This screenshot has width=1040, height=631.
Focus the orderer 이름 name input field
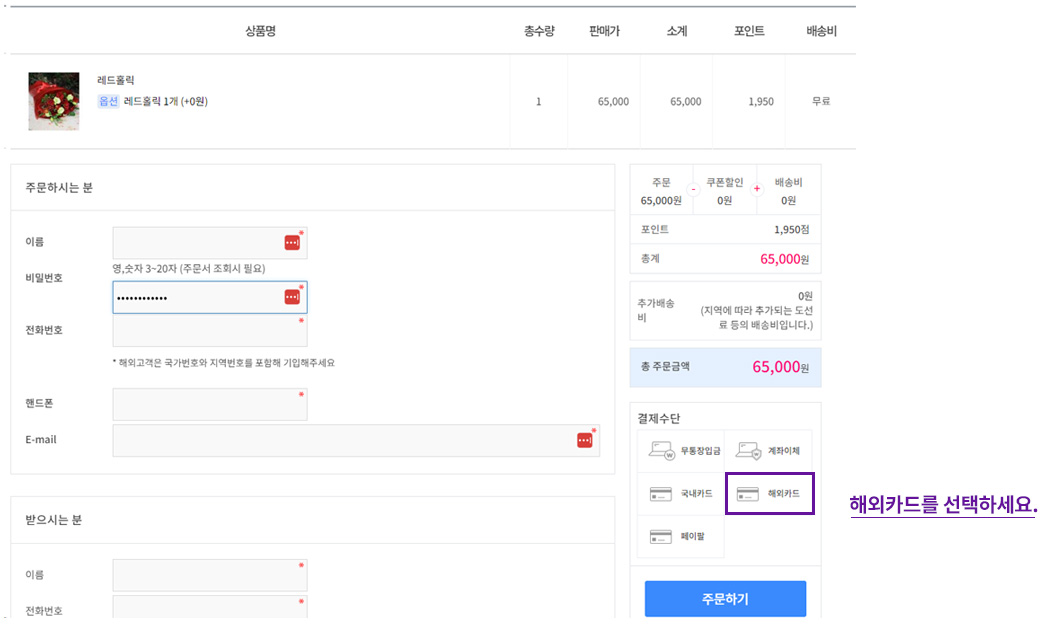pyautogui.click(x=196, y=243)
